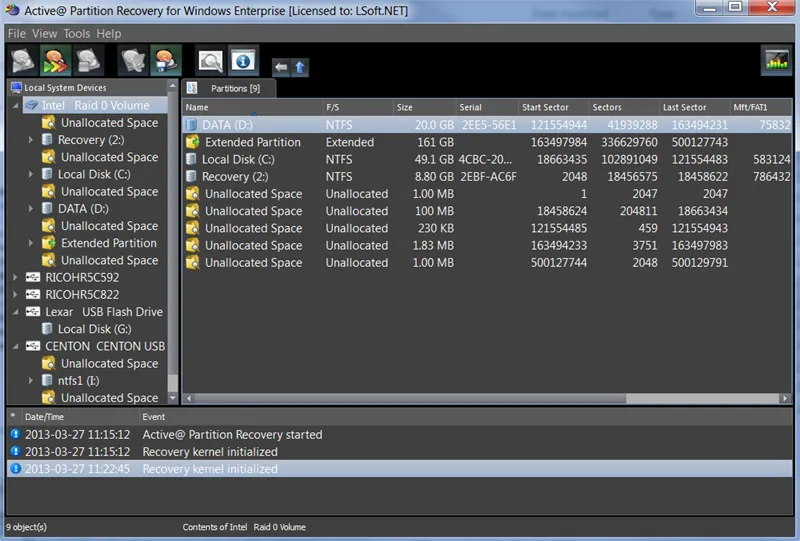Viewport: 800px width, 541px height.
Task: Select Extended Partition row in the partitions list
Action: [x=252, y=142]
